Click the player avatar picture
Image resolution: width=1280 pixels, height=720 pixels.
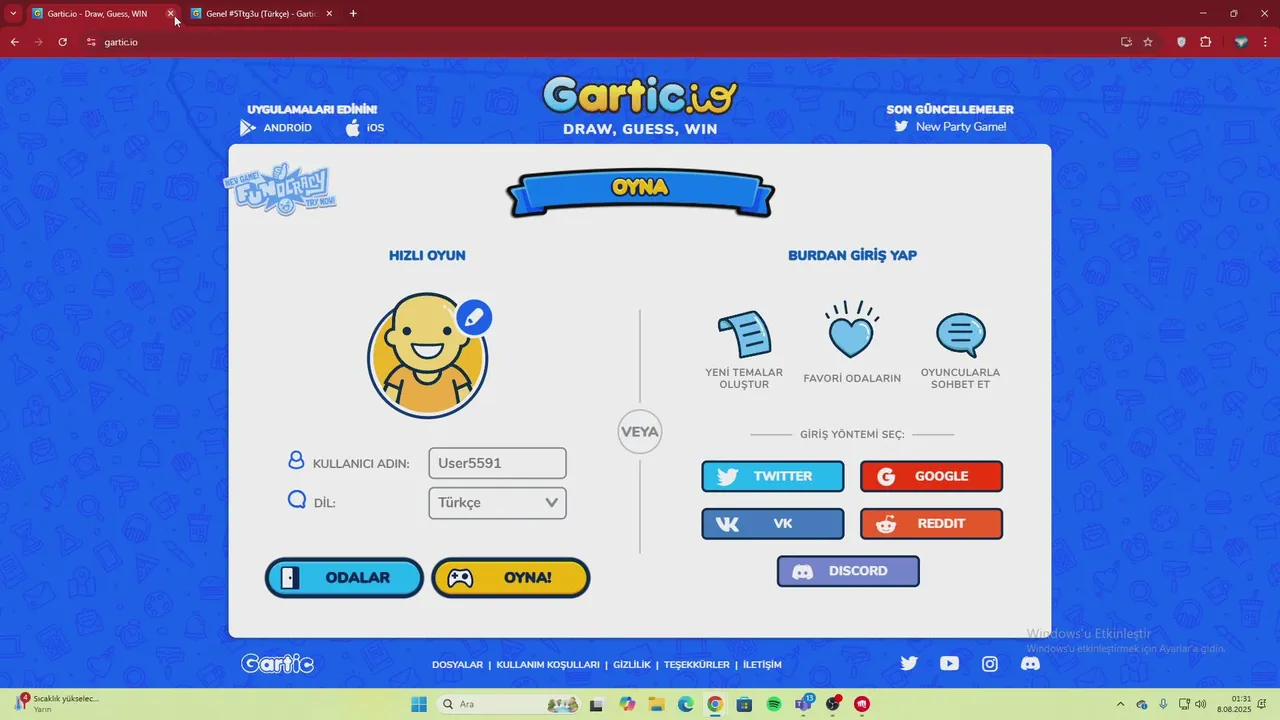point(428,356)
